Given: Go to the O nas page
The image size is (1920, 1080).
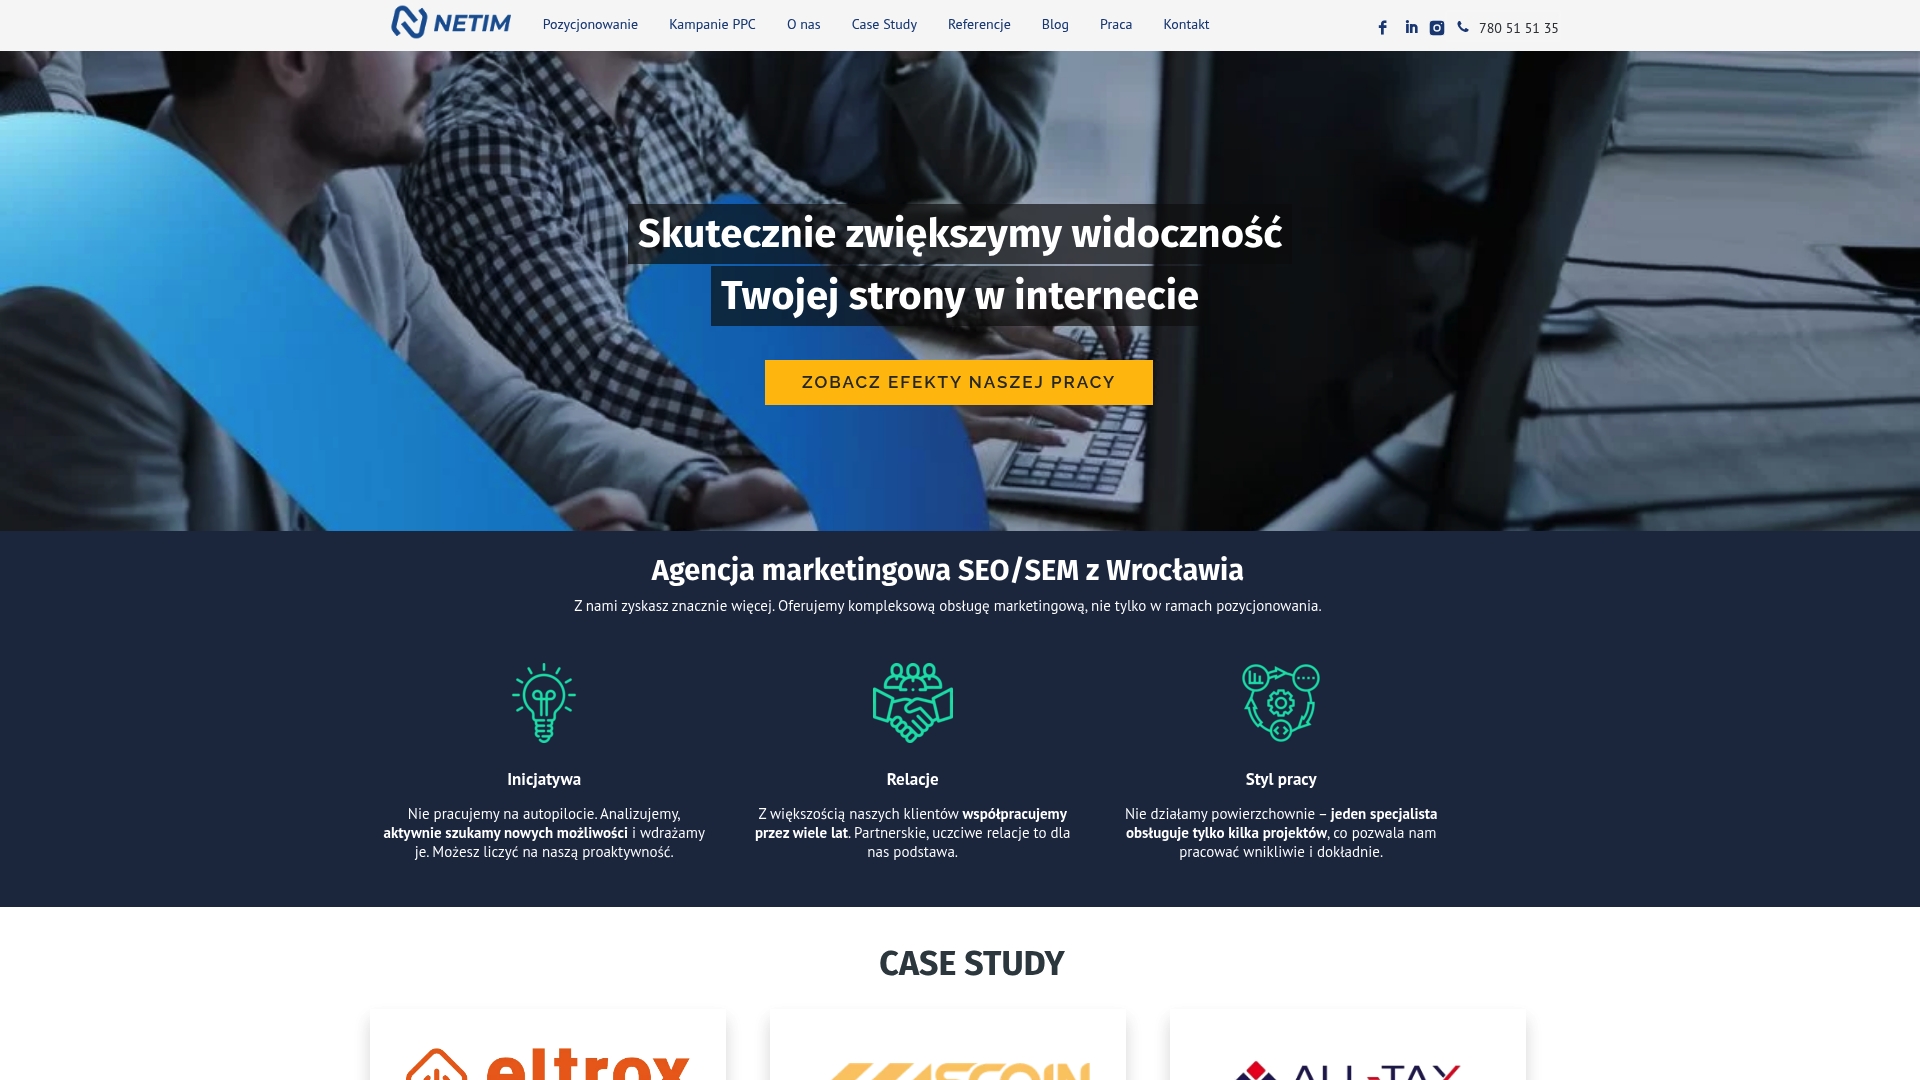Looking at the screenshot, I should 803,24.
